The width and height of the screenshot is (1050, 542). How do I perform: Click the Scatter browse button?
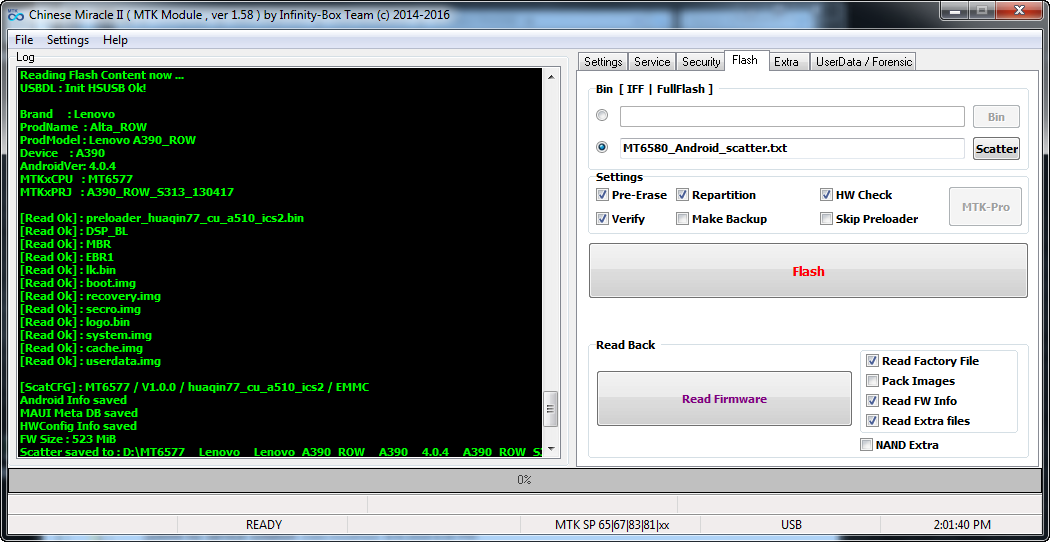coord(996,149)
